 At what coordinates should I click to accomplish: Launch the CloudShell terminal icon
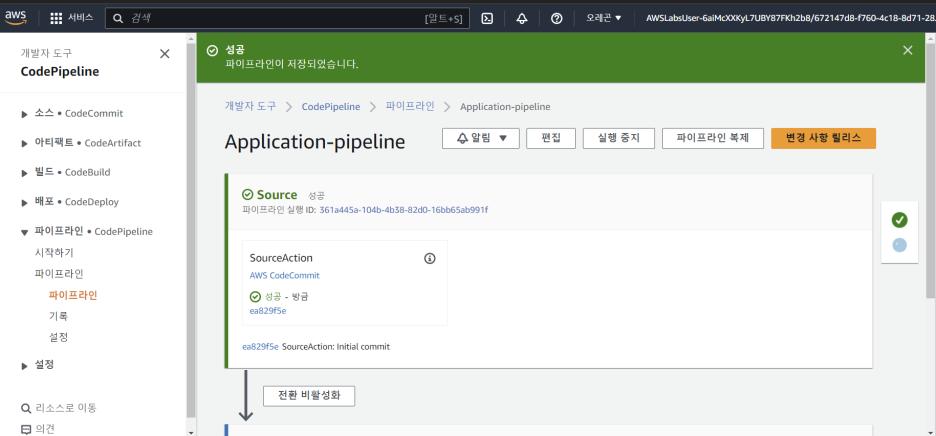[x=487, y=19]
